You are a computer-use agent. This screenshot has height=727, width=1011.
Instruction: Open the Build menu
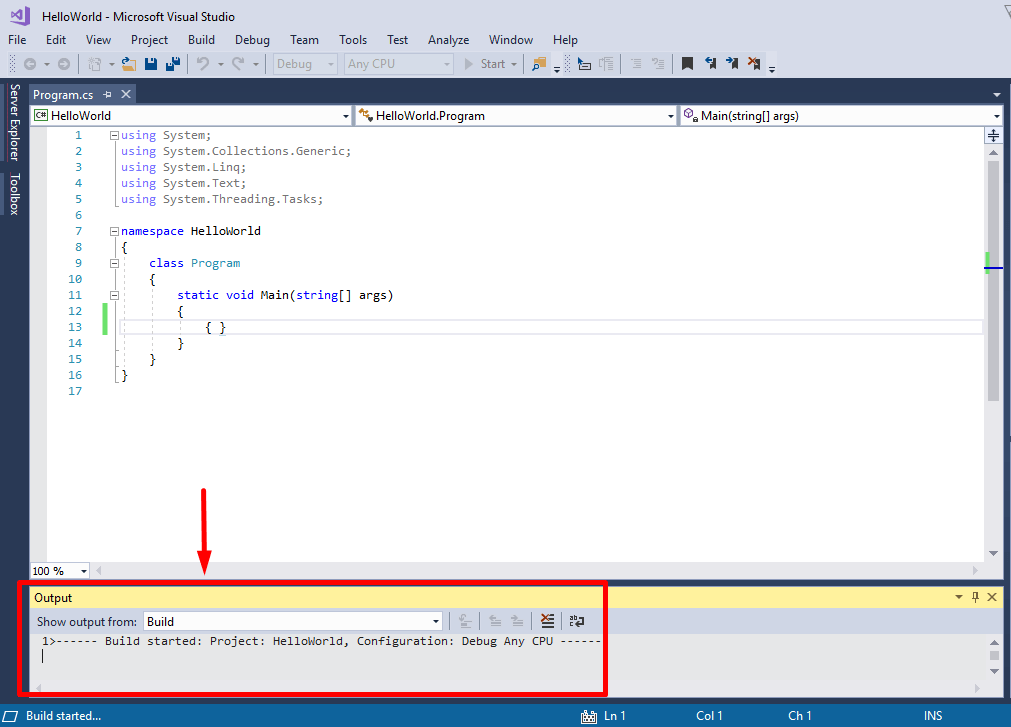point(201,40)
